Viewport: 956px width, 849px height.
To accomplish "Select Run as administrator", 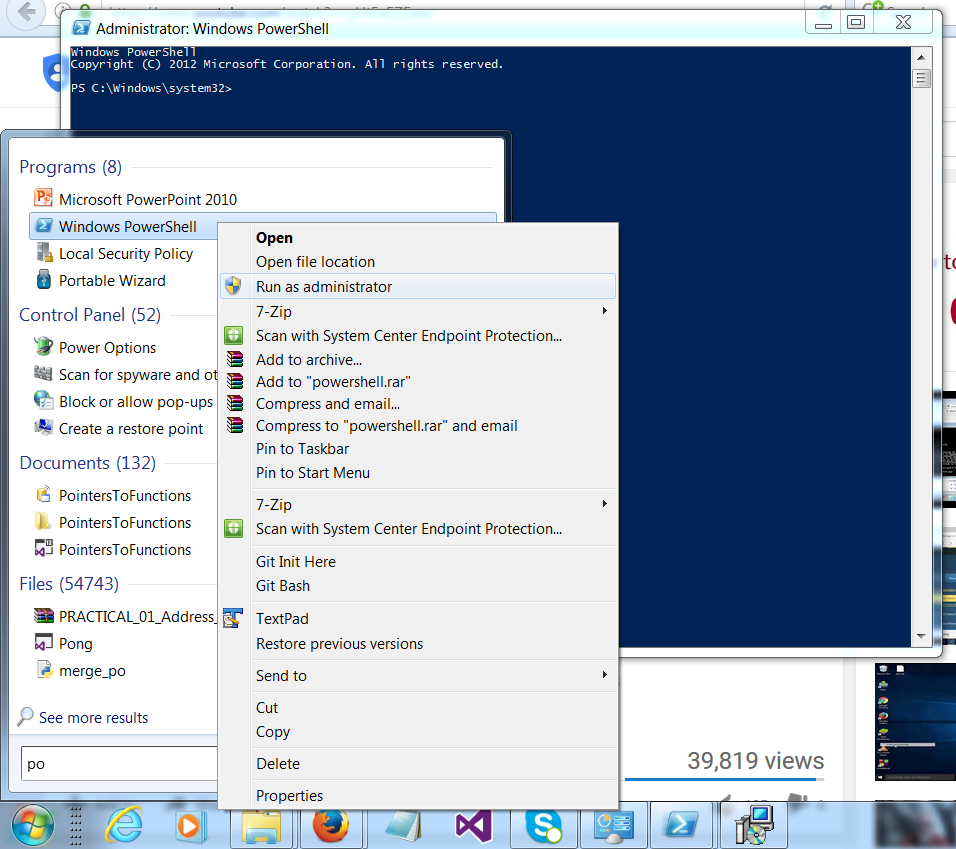I will [418, 286].
